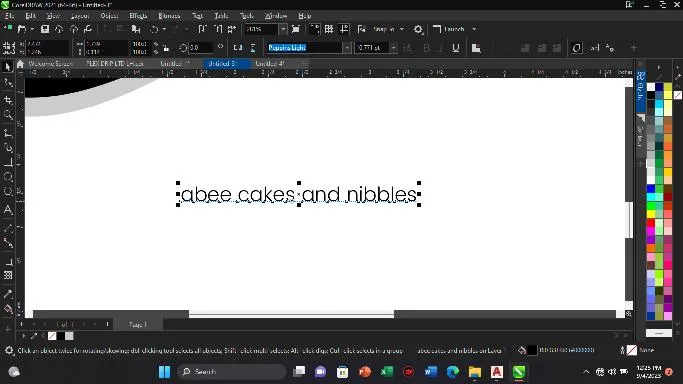683x384 pixels.
Task: Click the full-screen preview icon
Action: click(296, 29)
